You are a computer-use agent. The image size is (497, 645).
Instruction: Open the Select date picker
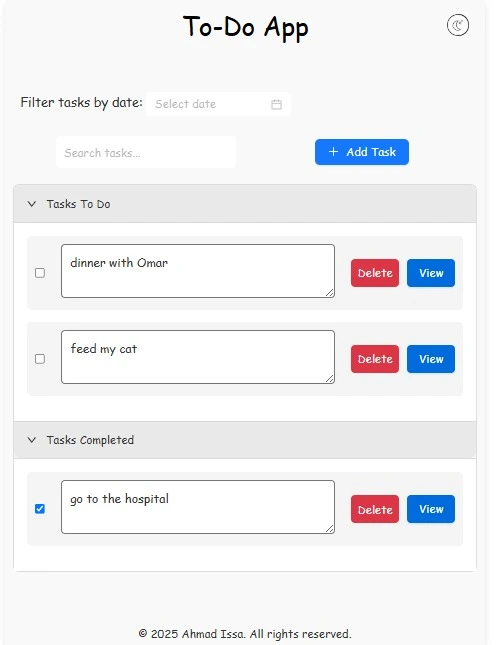[x=218, y=104]
